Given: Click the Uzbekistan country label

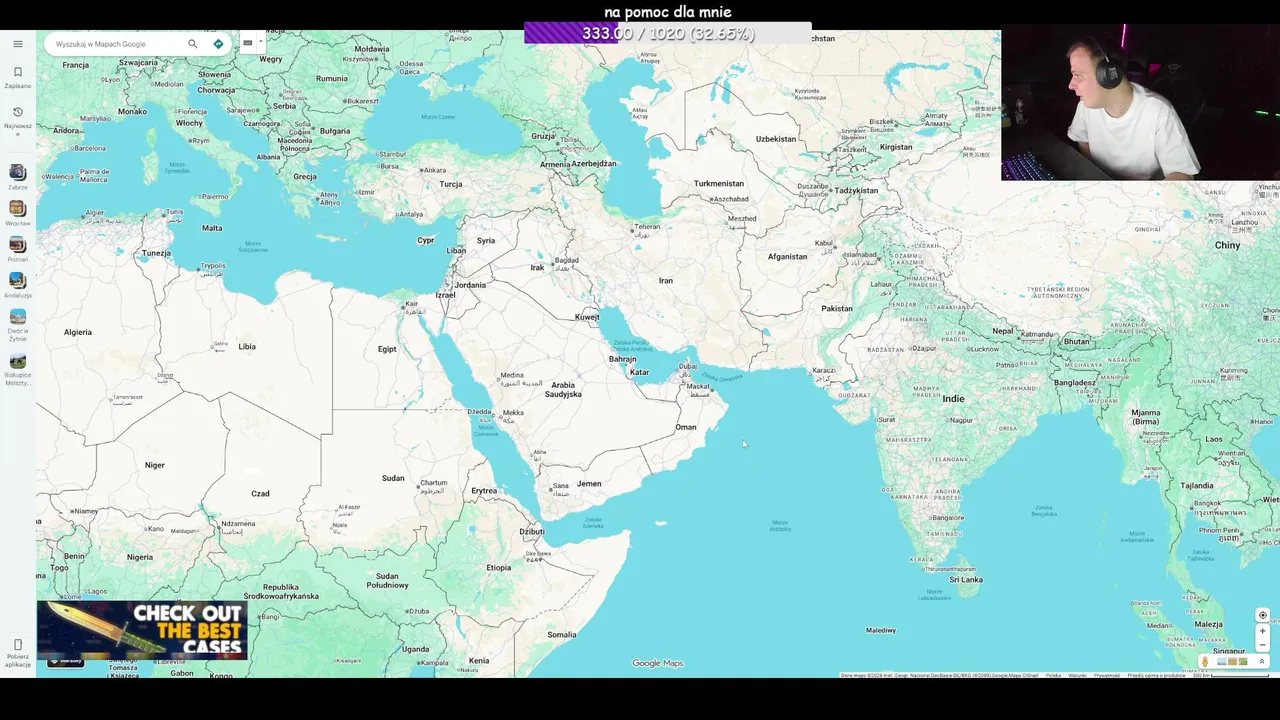Looking at the screenshot, I should (x=776, y=139).
